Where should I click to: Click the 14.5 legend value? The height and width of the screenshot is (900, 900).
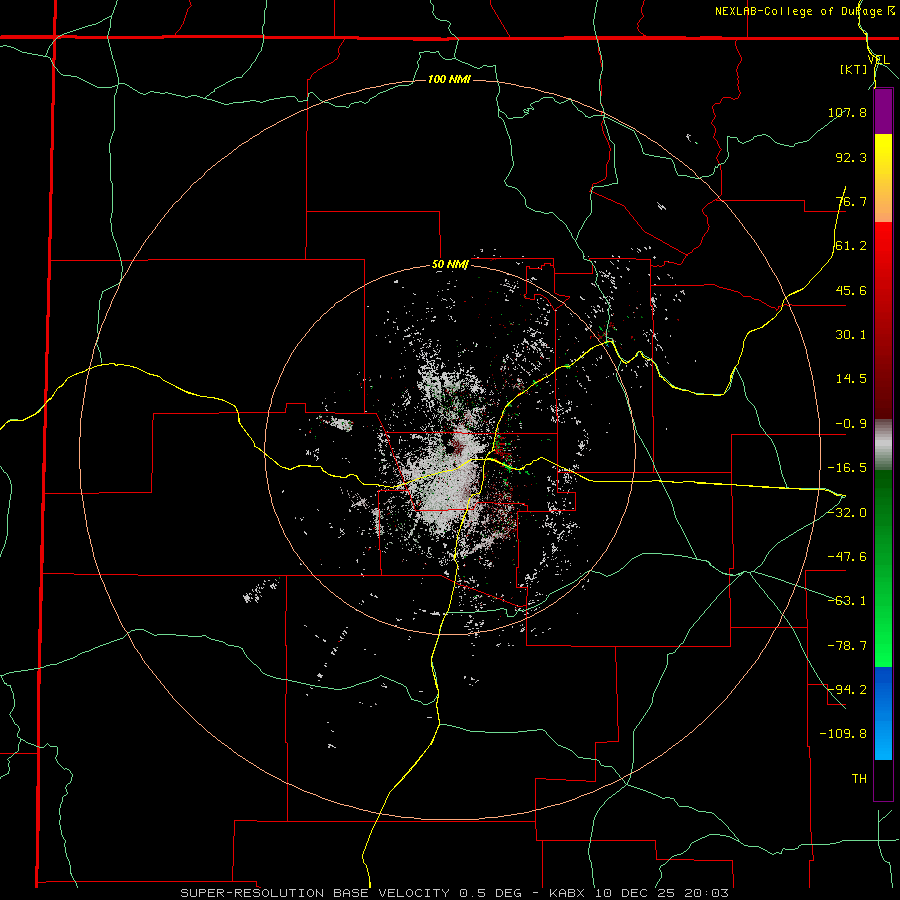[x=851, y=379]
